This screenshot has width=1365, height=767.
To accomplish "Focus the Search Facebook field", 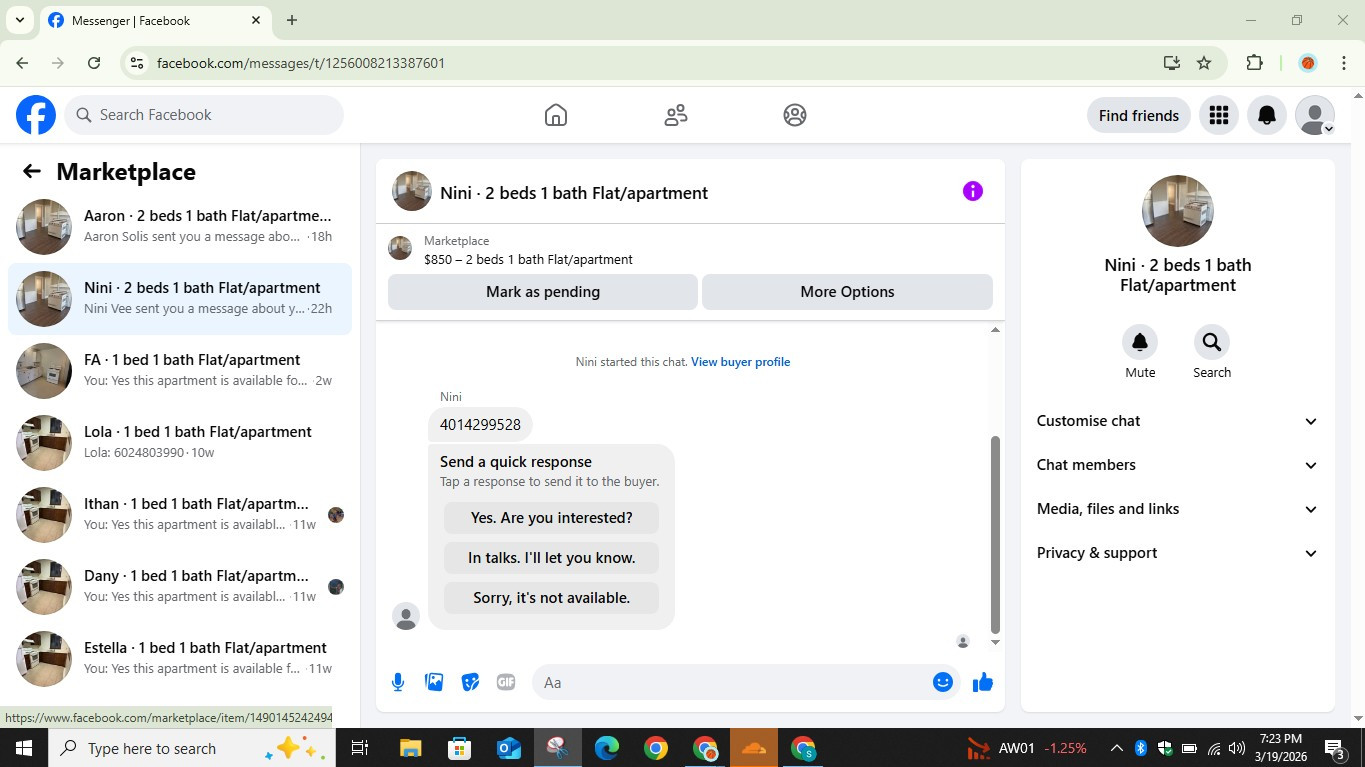I will [x=205, y=115].
